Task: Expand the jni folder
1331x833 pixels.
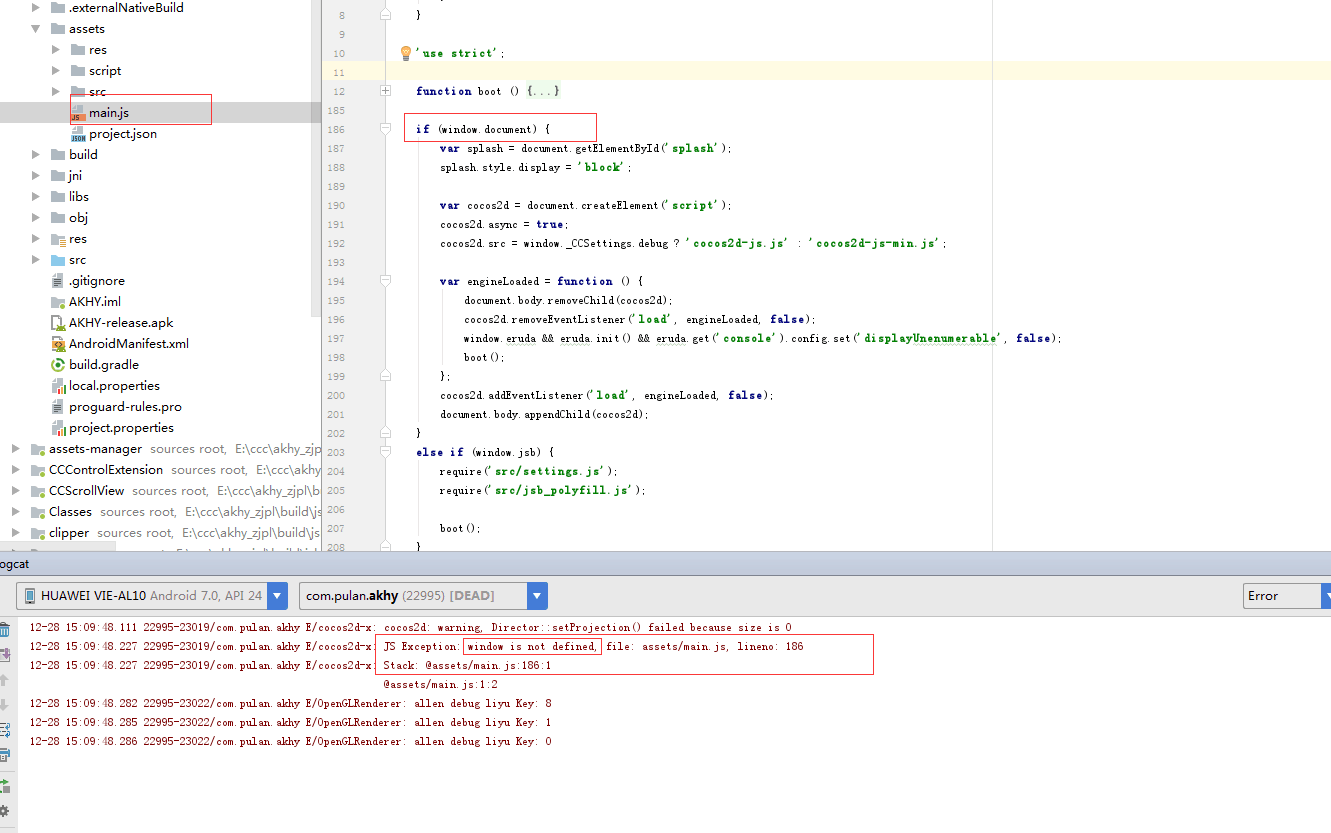Action: (36, 176)
